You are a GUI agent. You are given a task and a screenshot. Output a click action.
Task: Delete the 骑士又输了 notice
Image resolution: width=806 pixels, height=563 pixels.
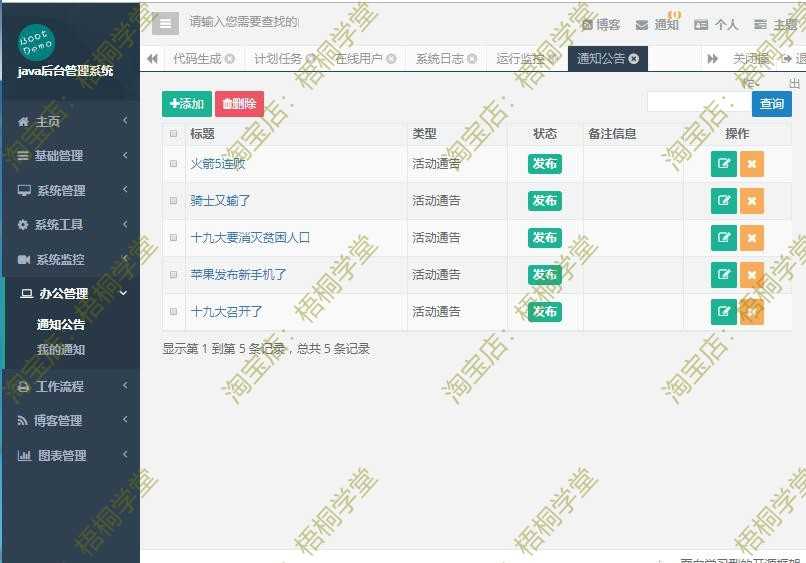tap(752, 201)
